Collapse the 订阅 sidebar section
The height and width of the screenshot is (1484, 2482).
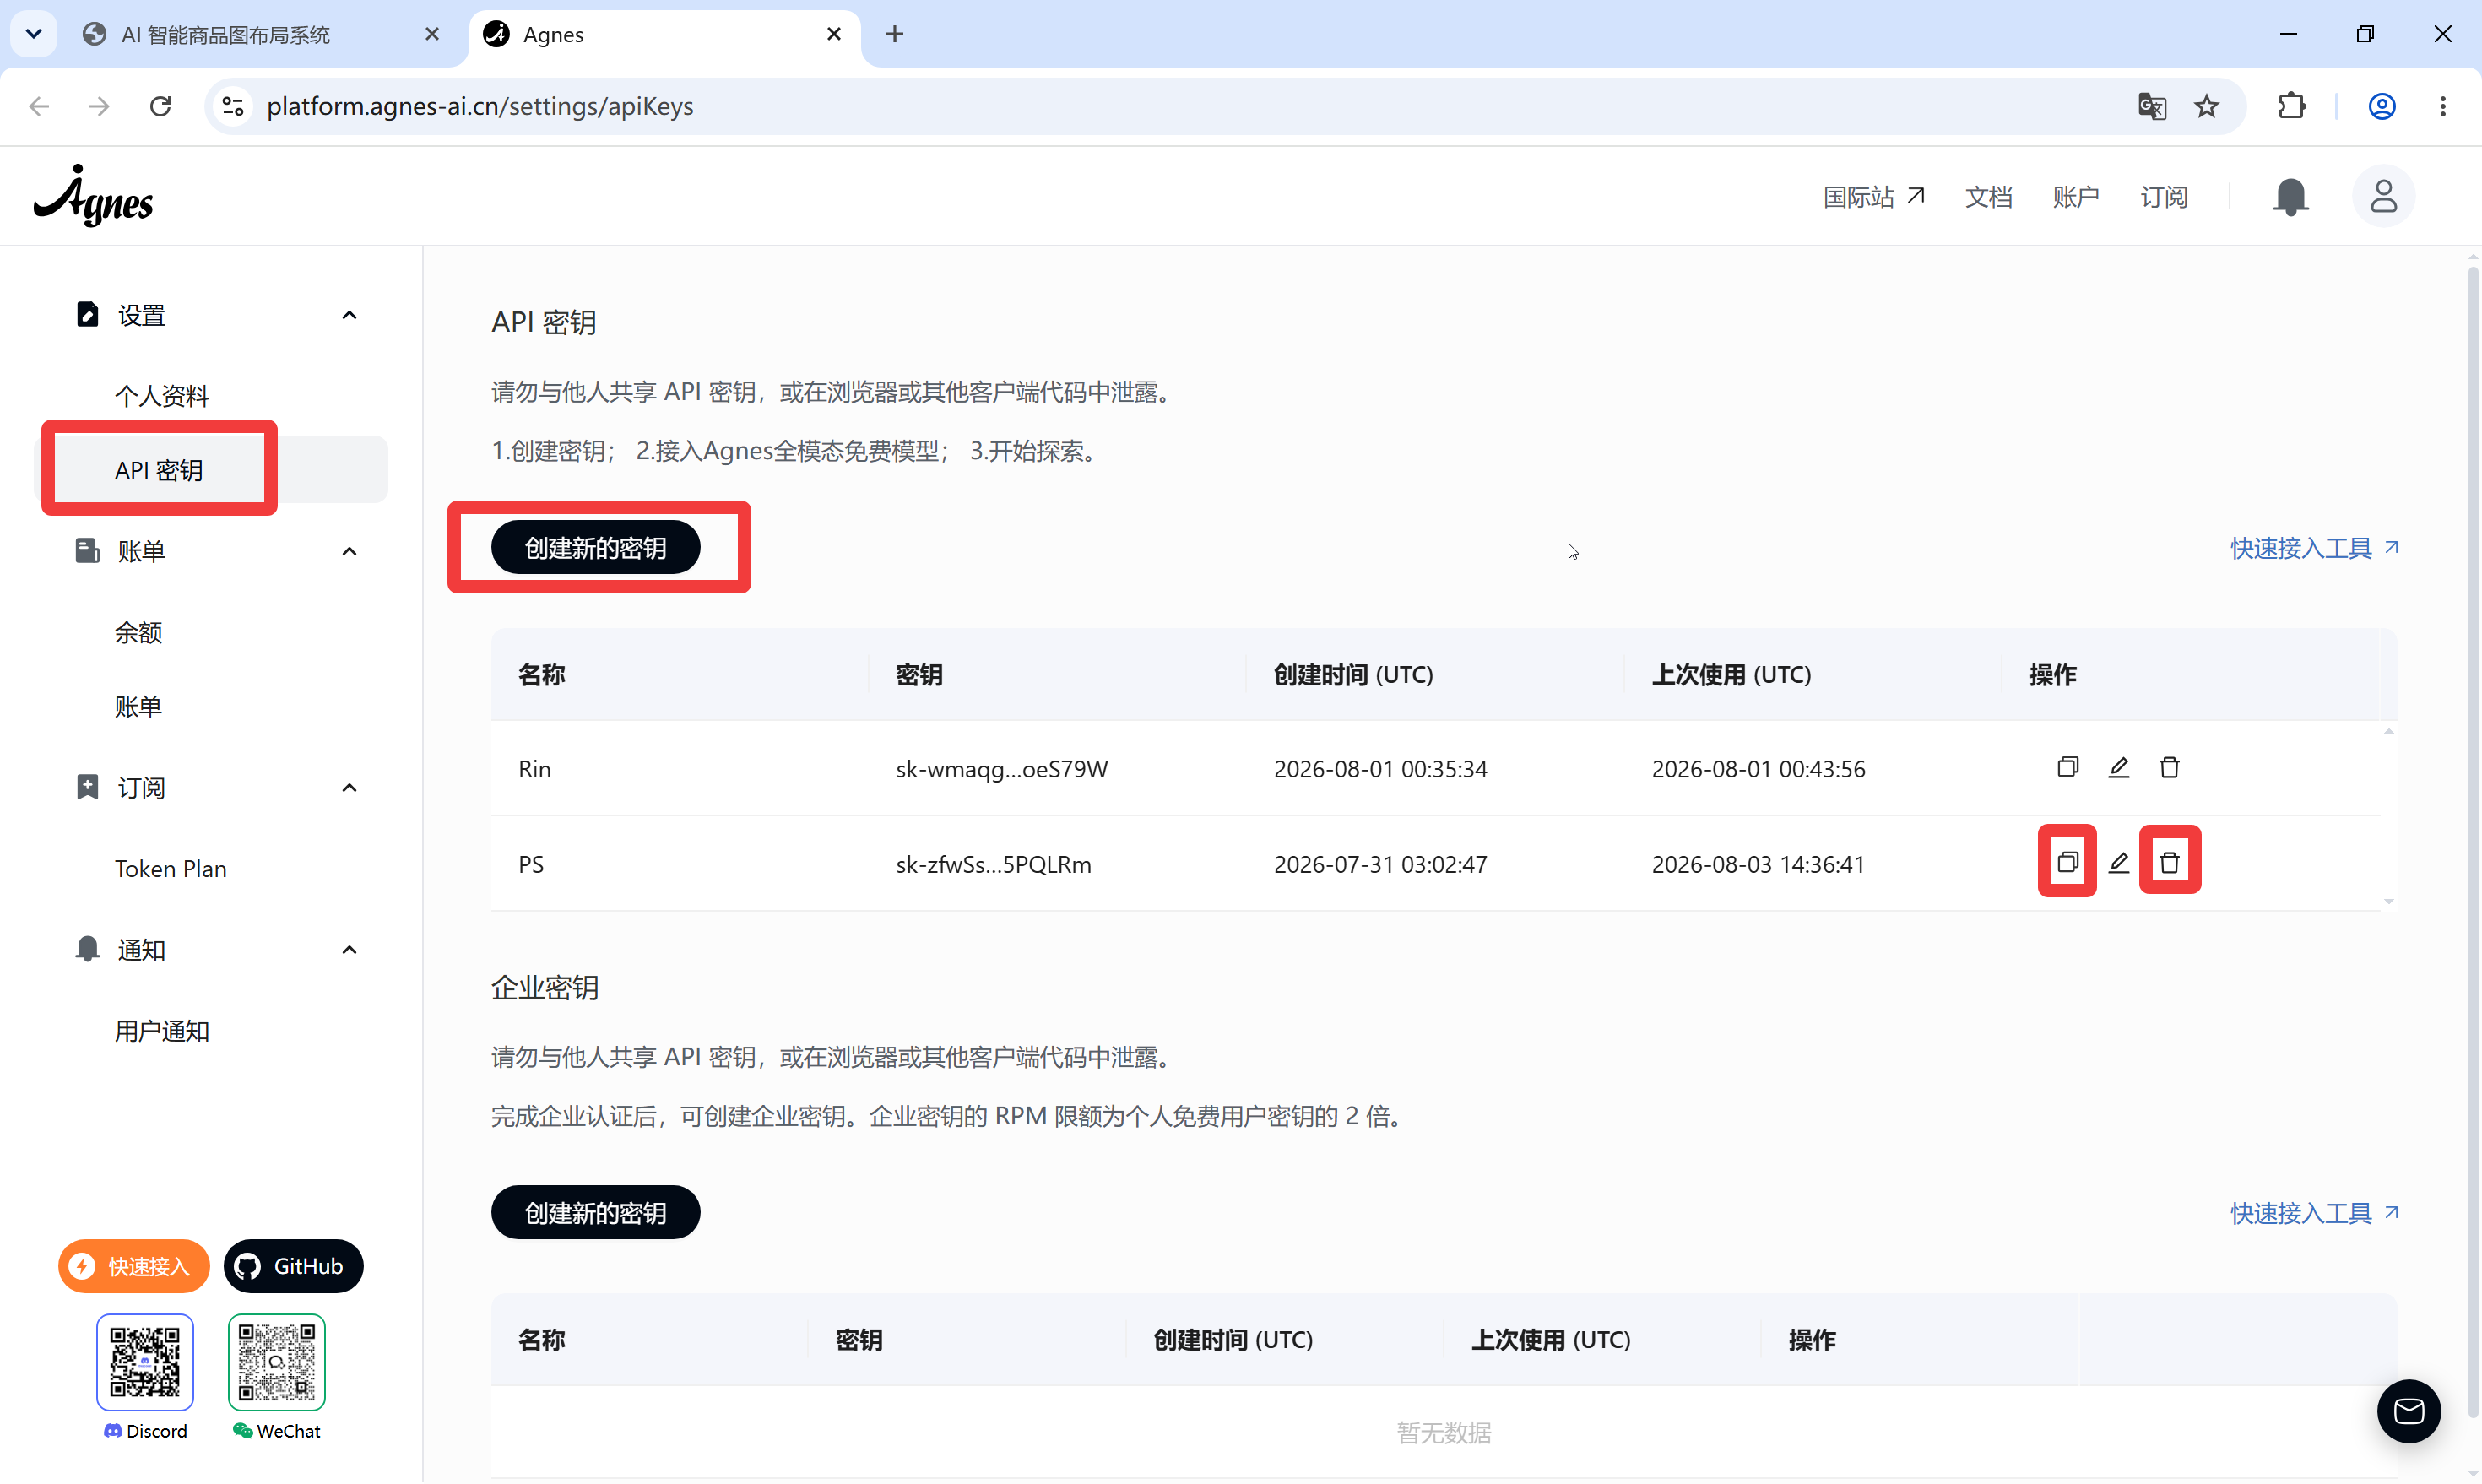click(x=349, y=788)
